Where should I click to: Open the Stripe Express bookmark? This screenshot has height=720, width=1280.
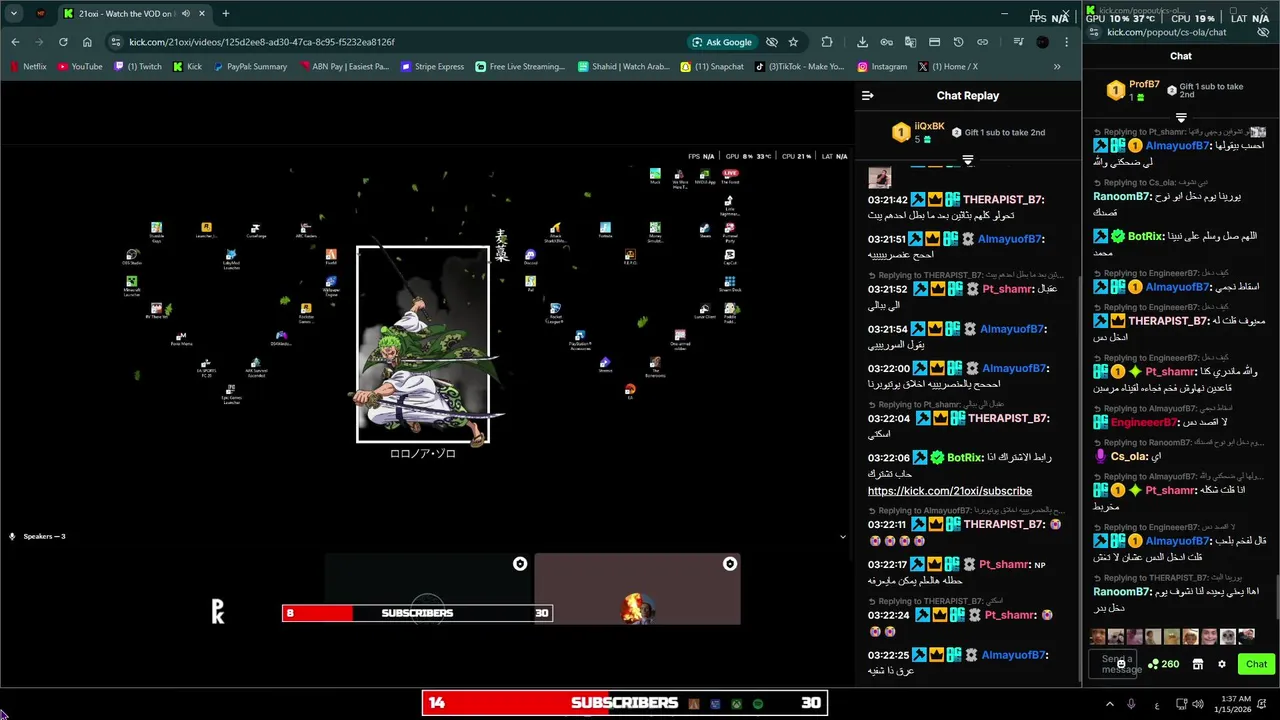pos(433,67)
